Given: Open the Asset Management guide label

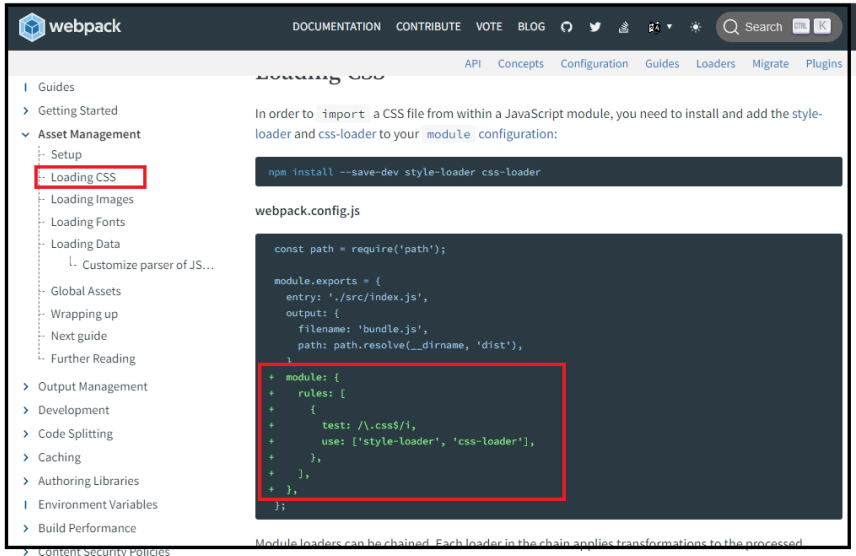Looking at the screenshot, I should pos(89,134).
